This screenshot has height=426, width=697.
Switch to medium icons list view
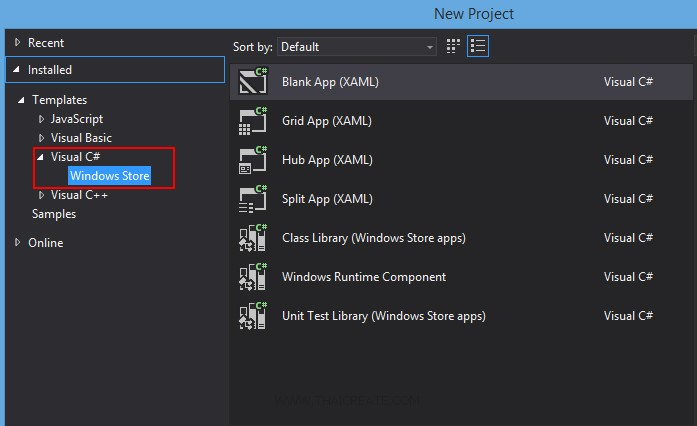click(478, 46)
